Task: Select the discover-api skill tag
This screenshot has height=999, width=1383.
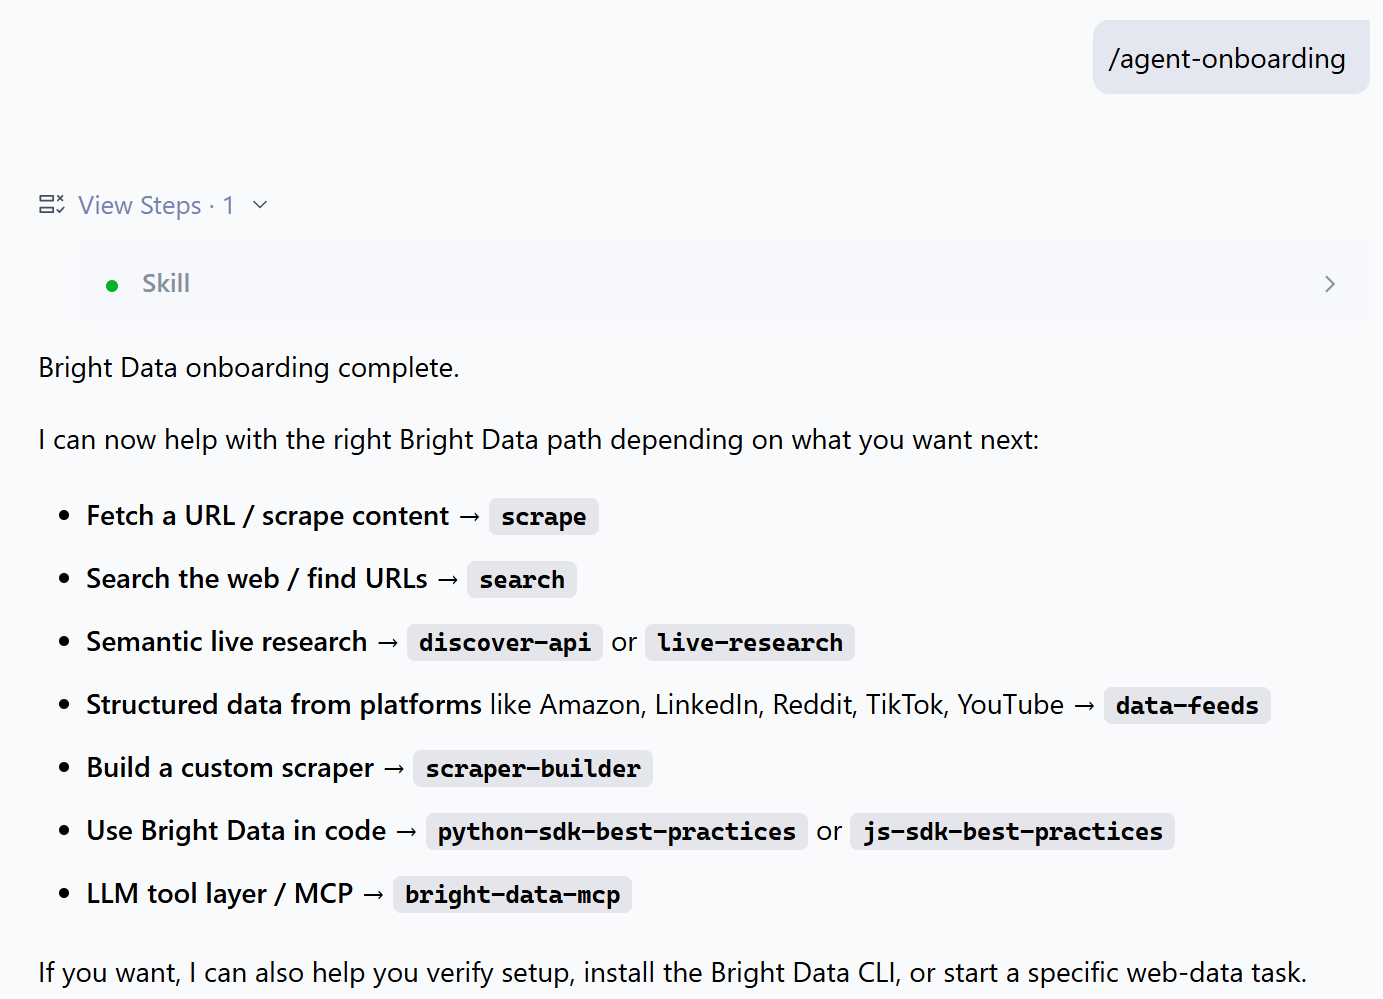Action: [x=504, y=643]
